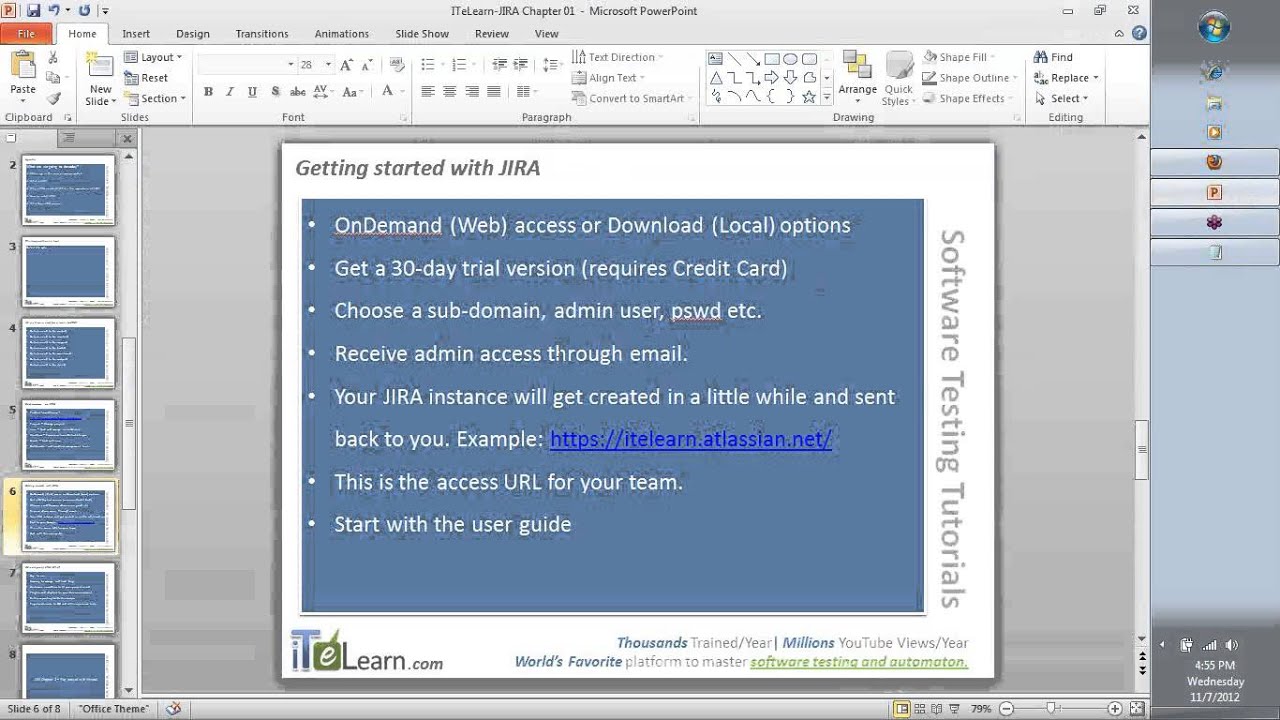Select slide 7 thumbnail

pyautogui.click(x=69, y=598)
